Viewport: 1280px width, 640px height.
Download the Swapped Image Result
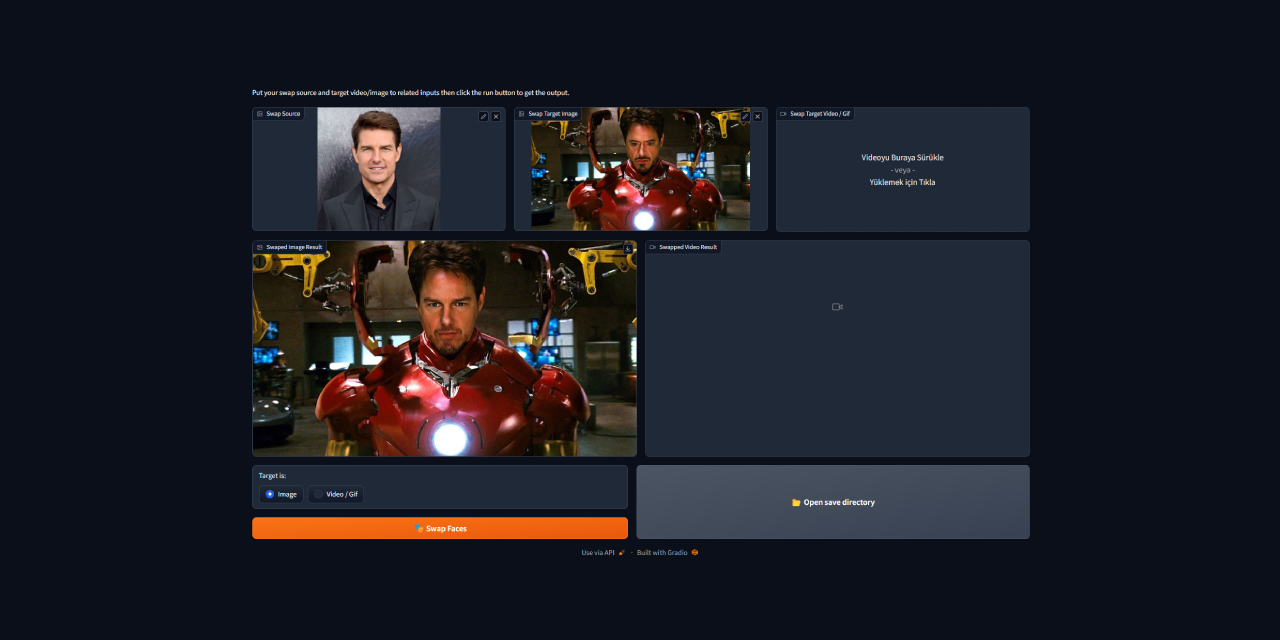(x=628, y=248)
